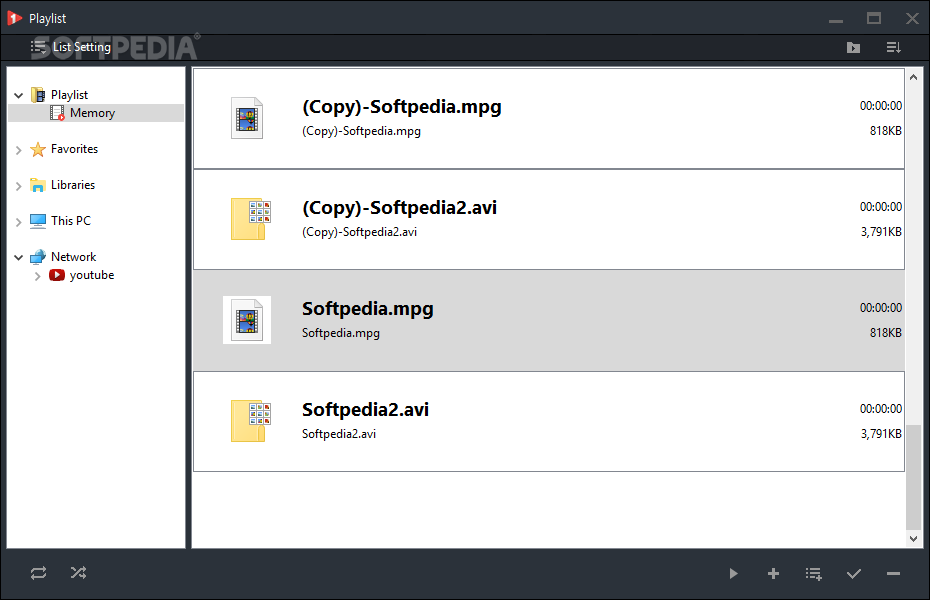Viewport: 930px width, 600px height.
Task: Click the checkmark select icon
Action: tap(854, 573)
